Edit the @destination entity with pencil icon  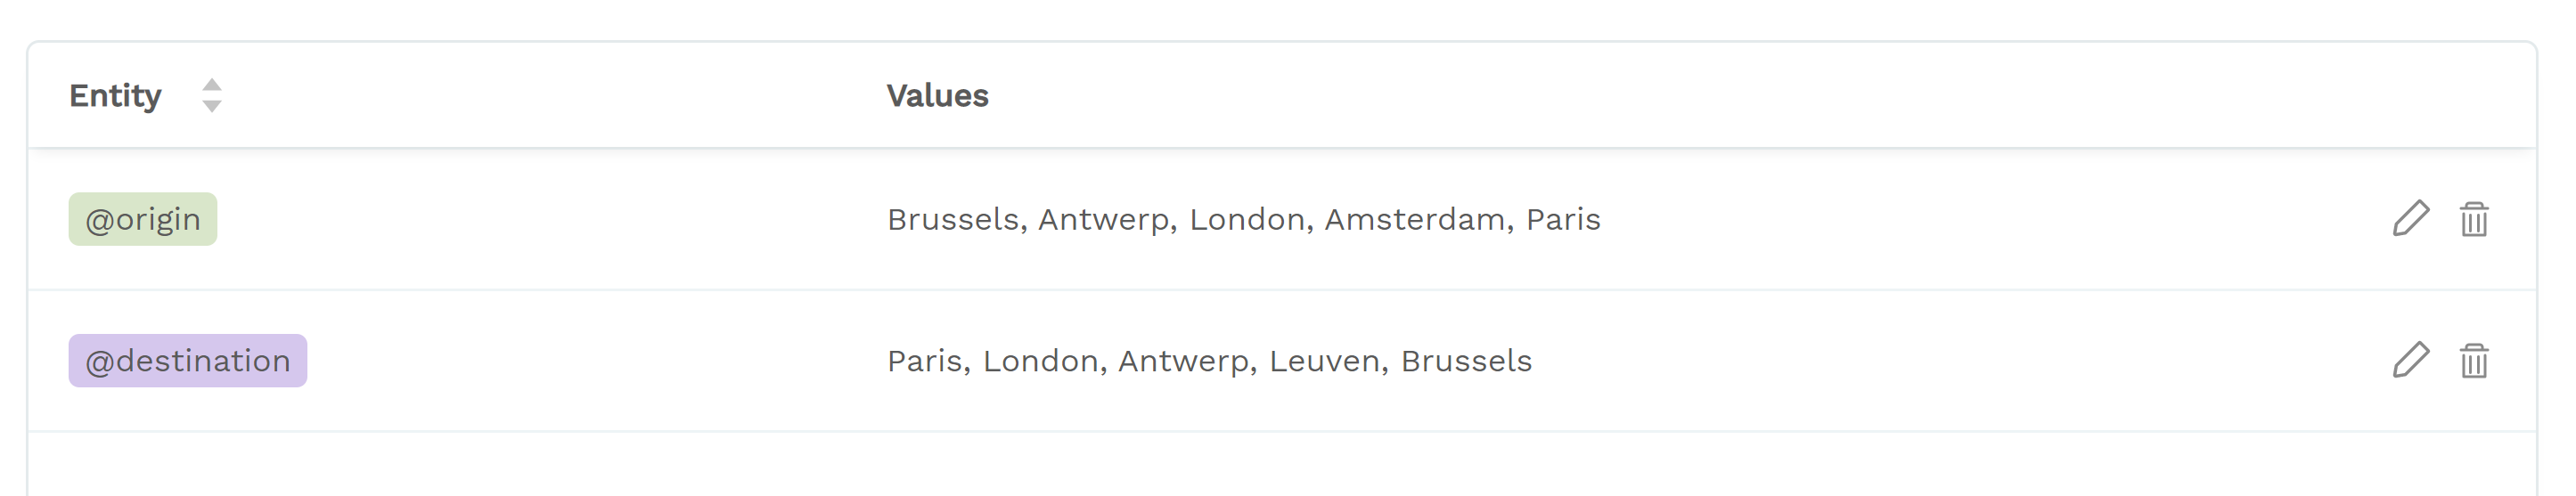[x=2410, y=360]
